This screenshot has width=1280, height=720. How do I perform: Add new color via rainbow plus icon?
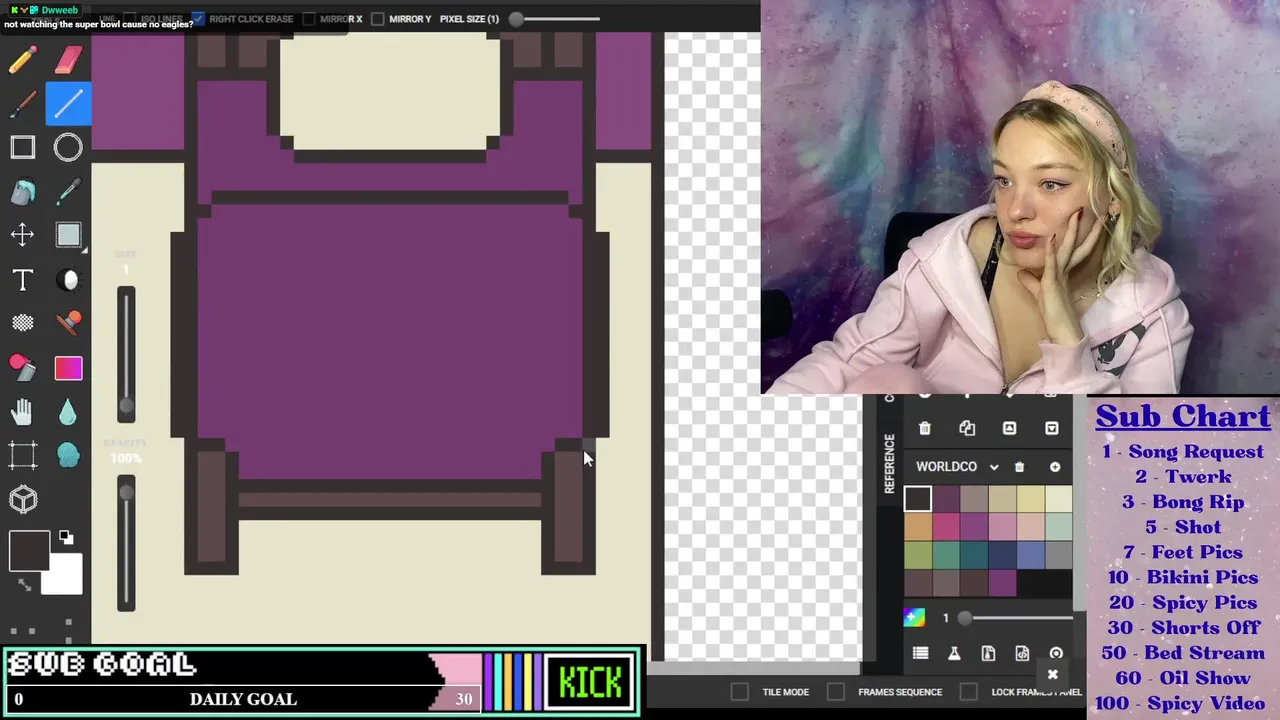coord(914,617)
